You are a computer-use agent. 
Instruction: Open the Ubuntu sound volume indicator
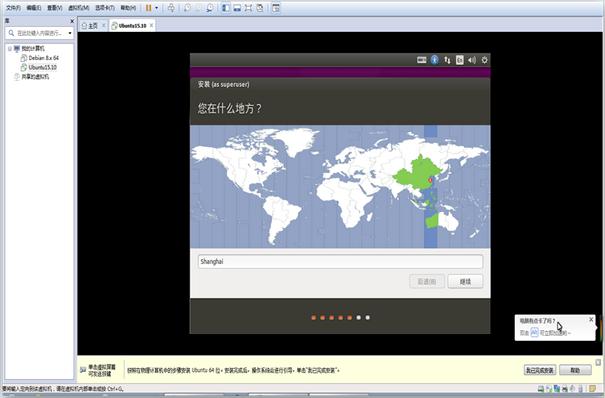[x=472, y=60]
